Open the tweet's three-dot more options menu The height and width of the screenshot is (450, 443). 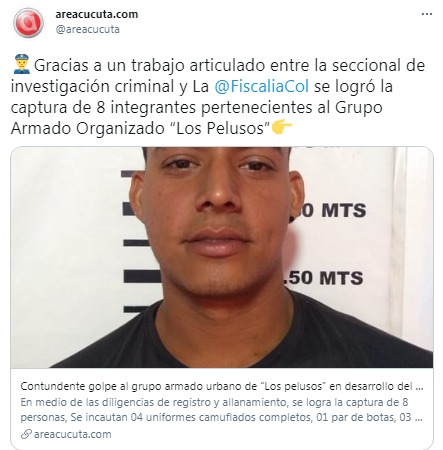tap(427, 14)
